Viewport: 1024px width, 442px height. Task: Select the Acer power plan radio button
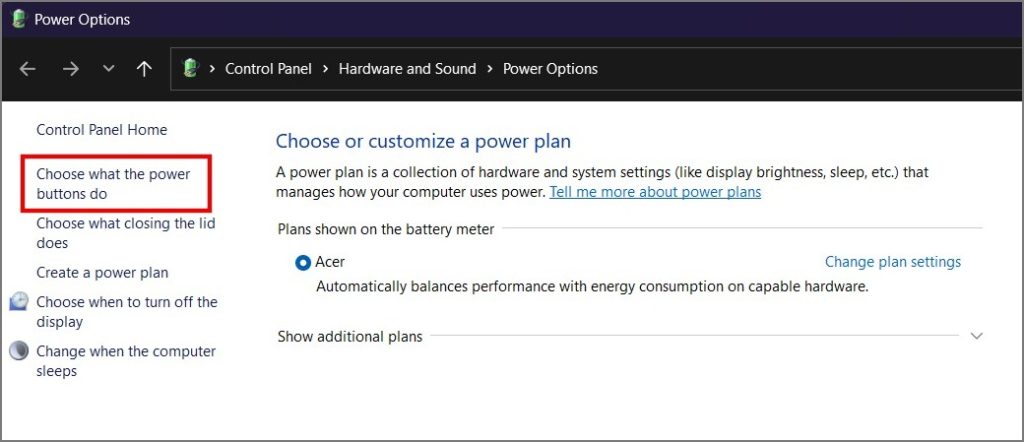[x=303, y=262]
